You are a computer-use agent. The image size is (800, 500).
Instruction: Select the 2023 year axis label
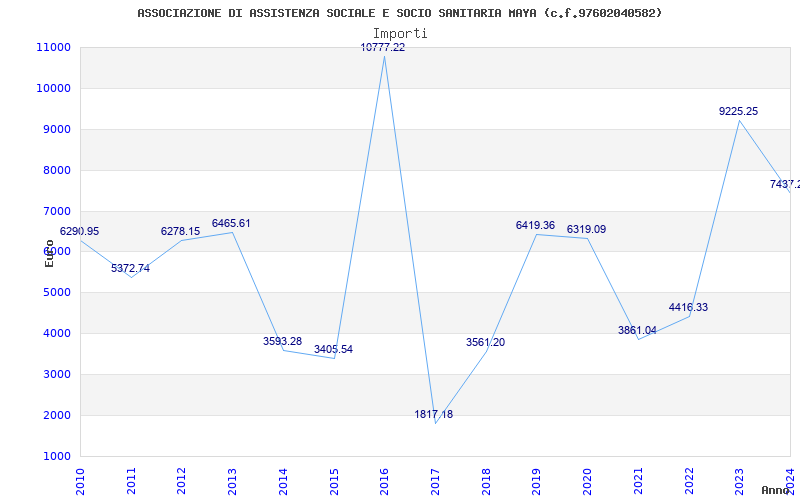coord(739,481)
